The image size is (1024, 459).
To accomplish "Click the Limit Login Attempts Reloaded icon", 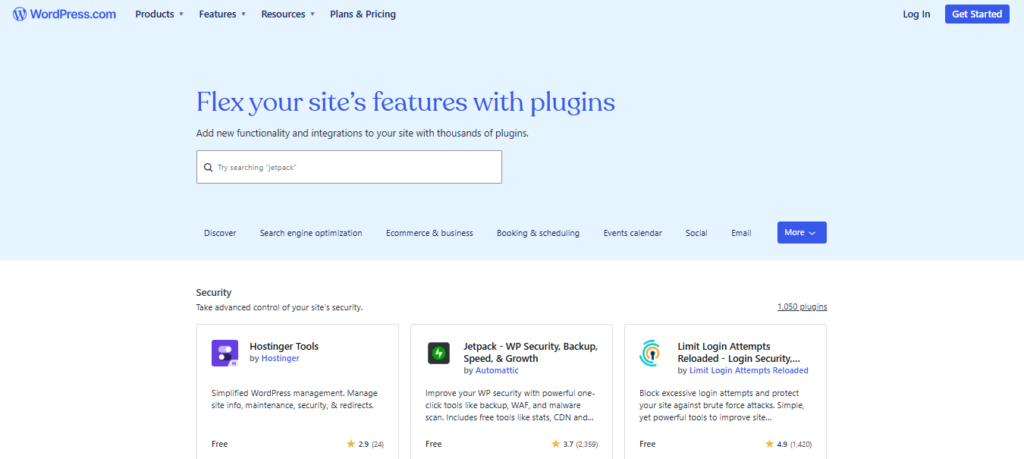I will pyautogui.click(x=653, y=352).
